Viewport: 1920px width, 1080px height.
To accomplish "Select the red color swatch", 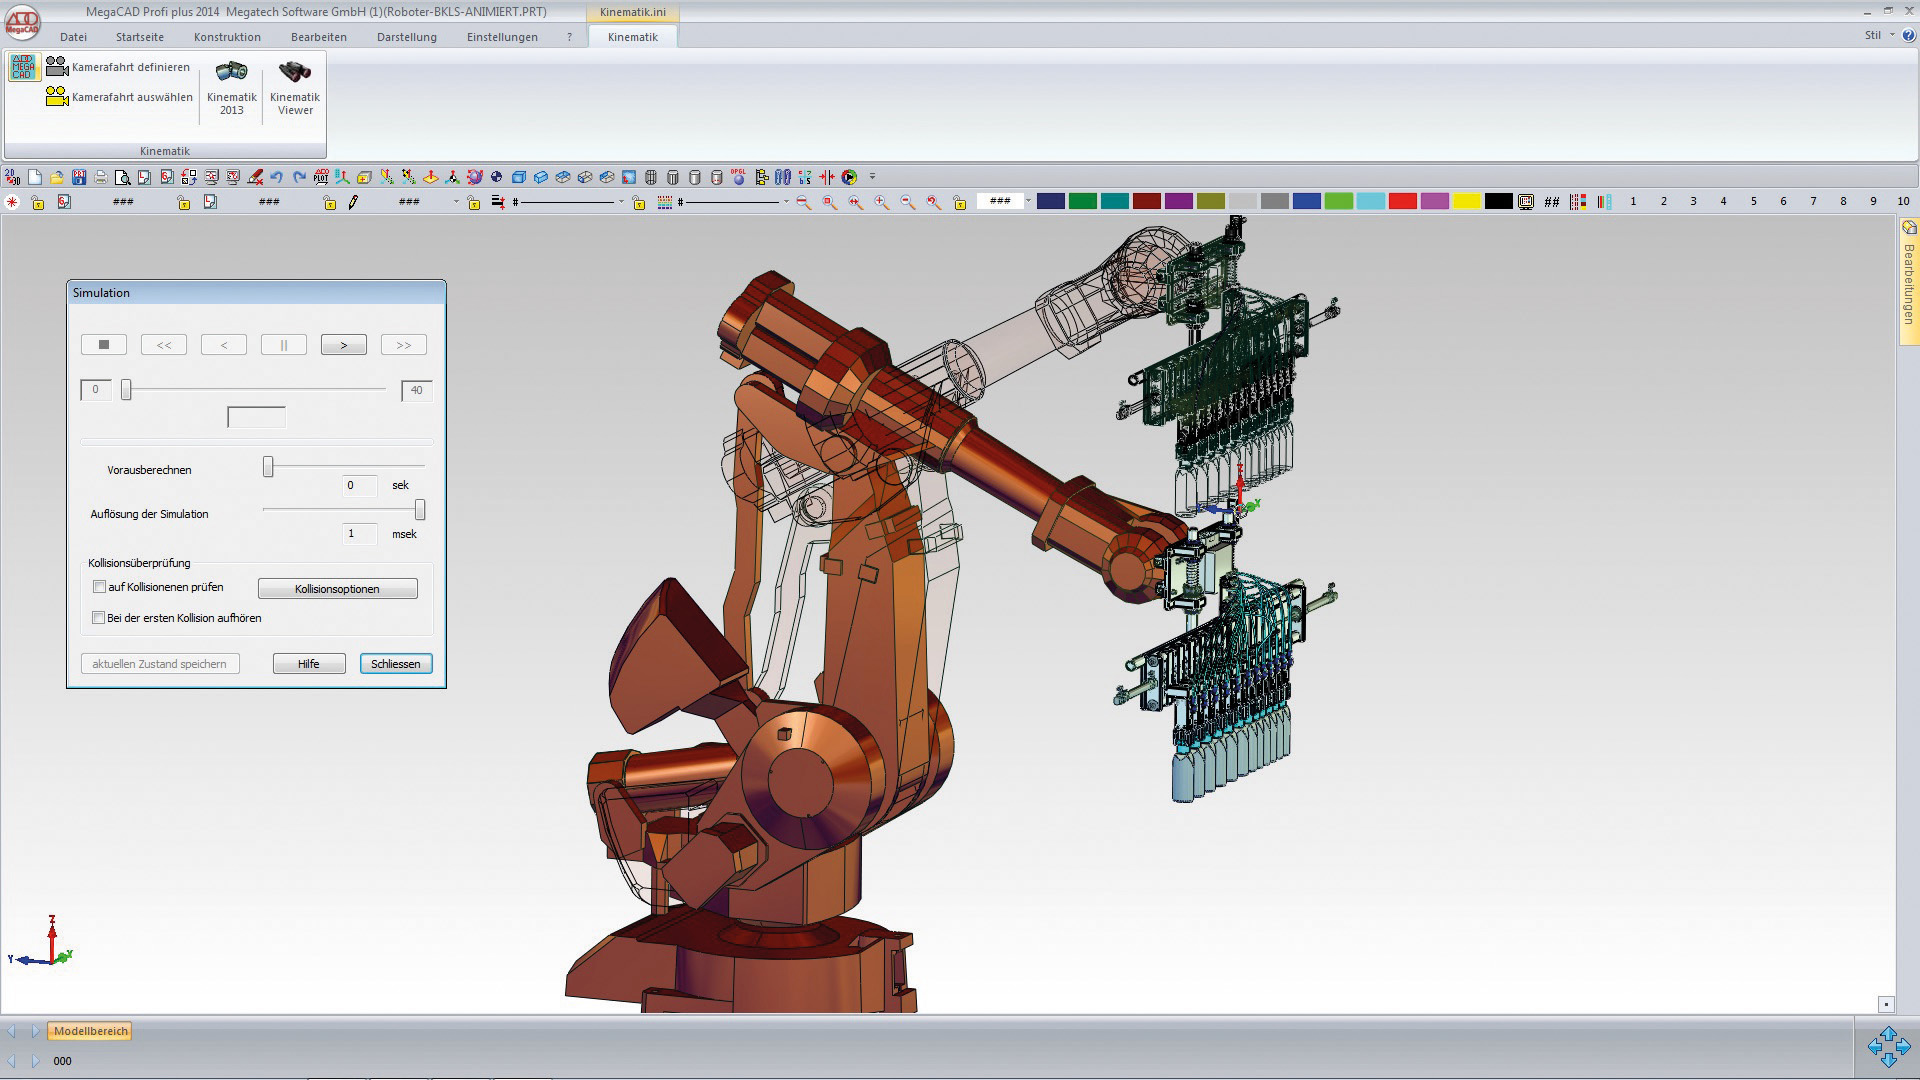I will pos(1402,201).
